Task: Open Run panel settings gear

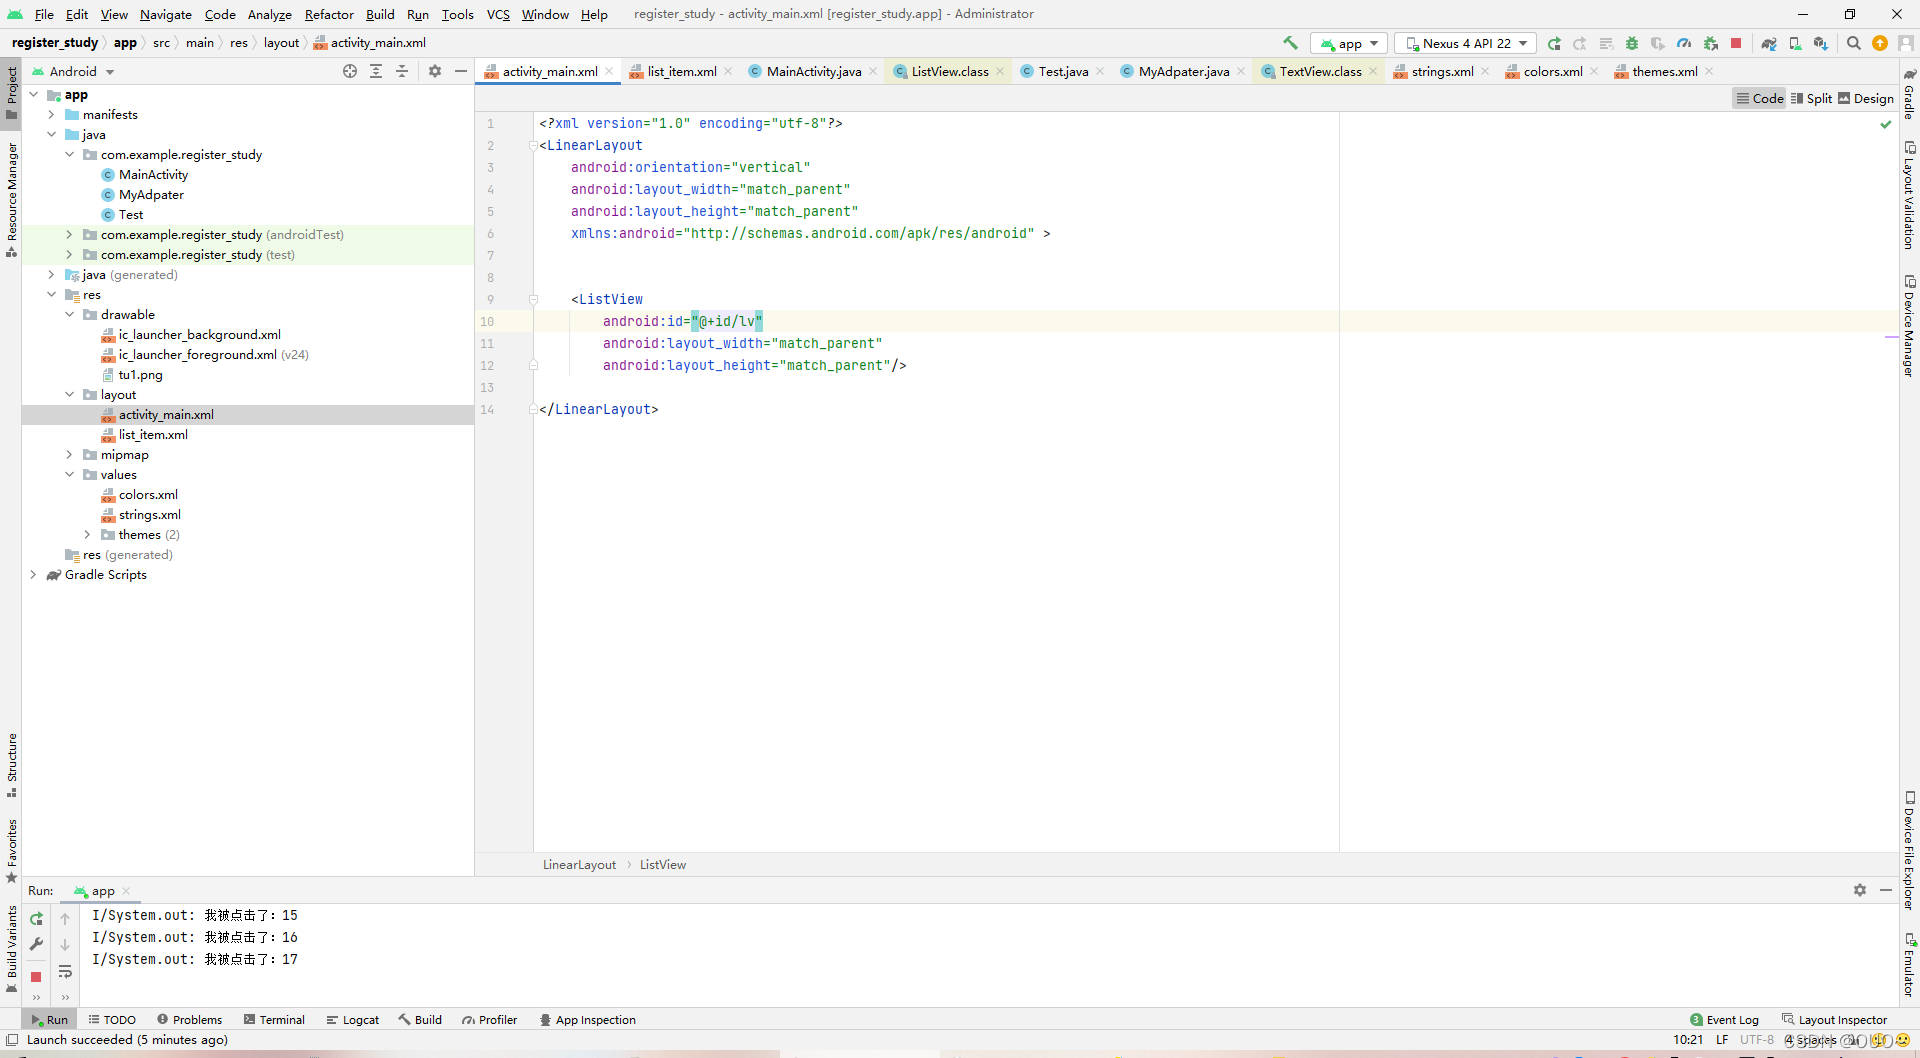Action: pos(1860,890)
